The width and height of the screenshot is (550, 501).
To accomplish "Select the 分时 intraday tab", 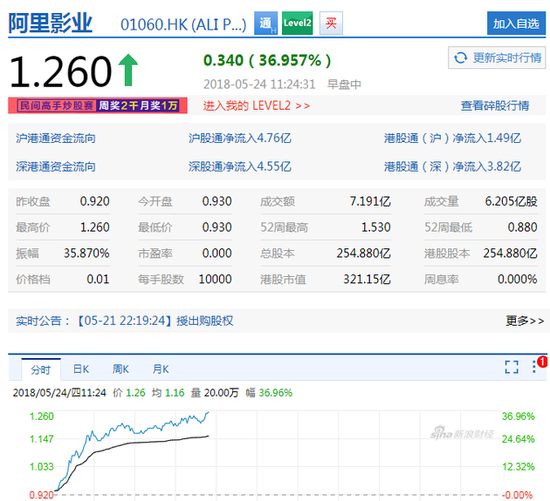I will click(x=41, y=370).
